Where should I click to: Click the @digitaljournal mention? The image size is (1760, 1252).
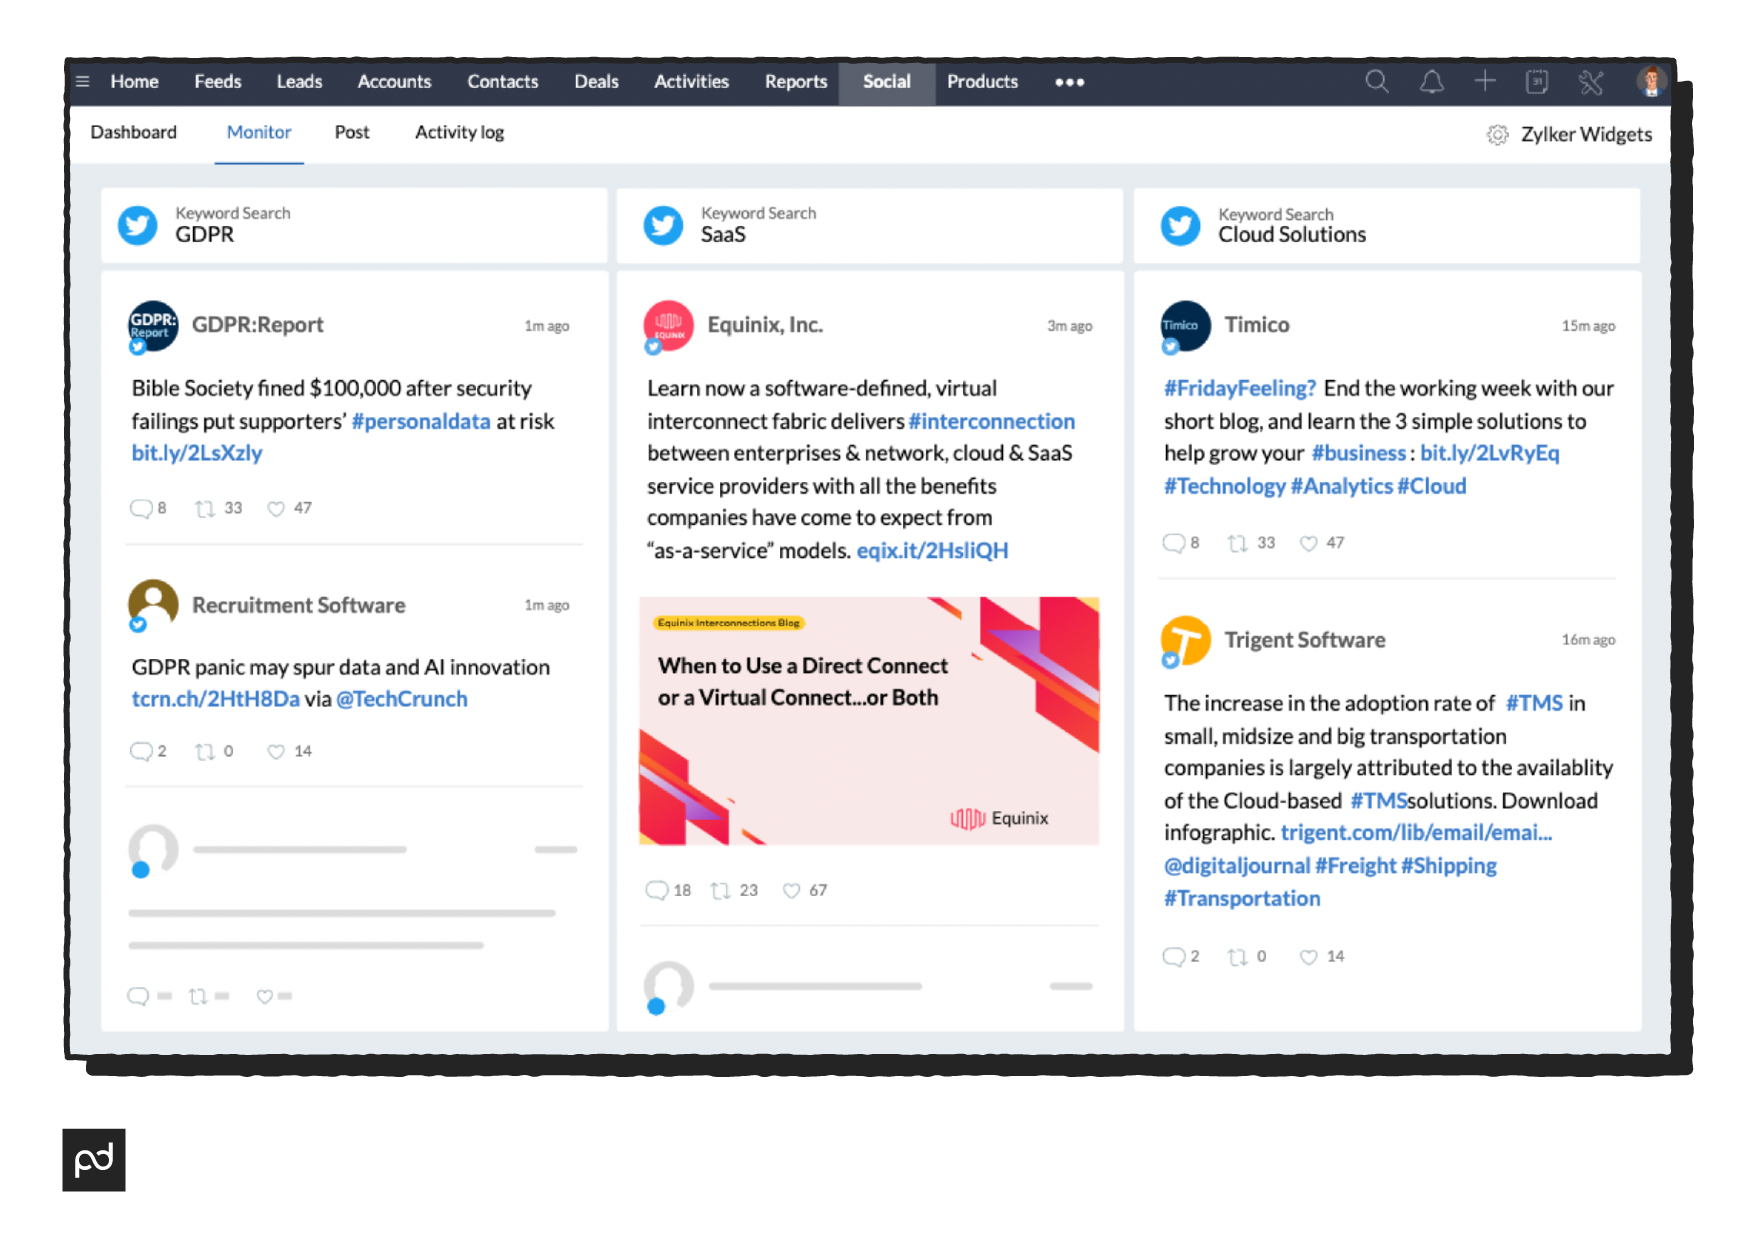1237,865
